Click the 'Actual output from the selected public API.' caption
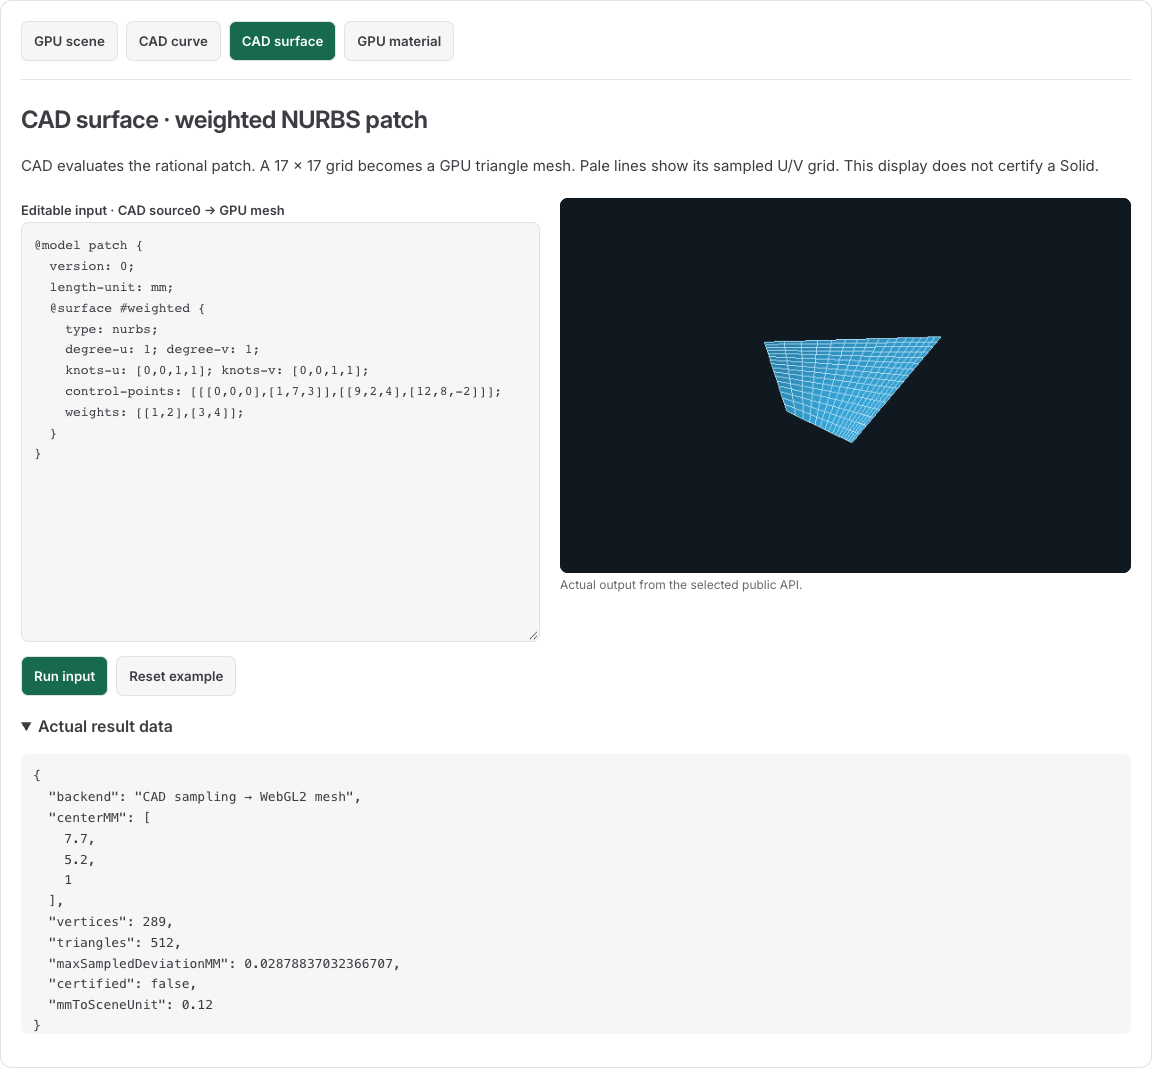This screenshot has width=1152, height=1069. tap(681, 585)
